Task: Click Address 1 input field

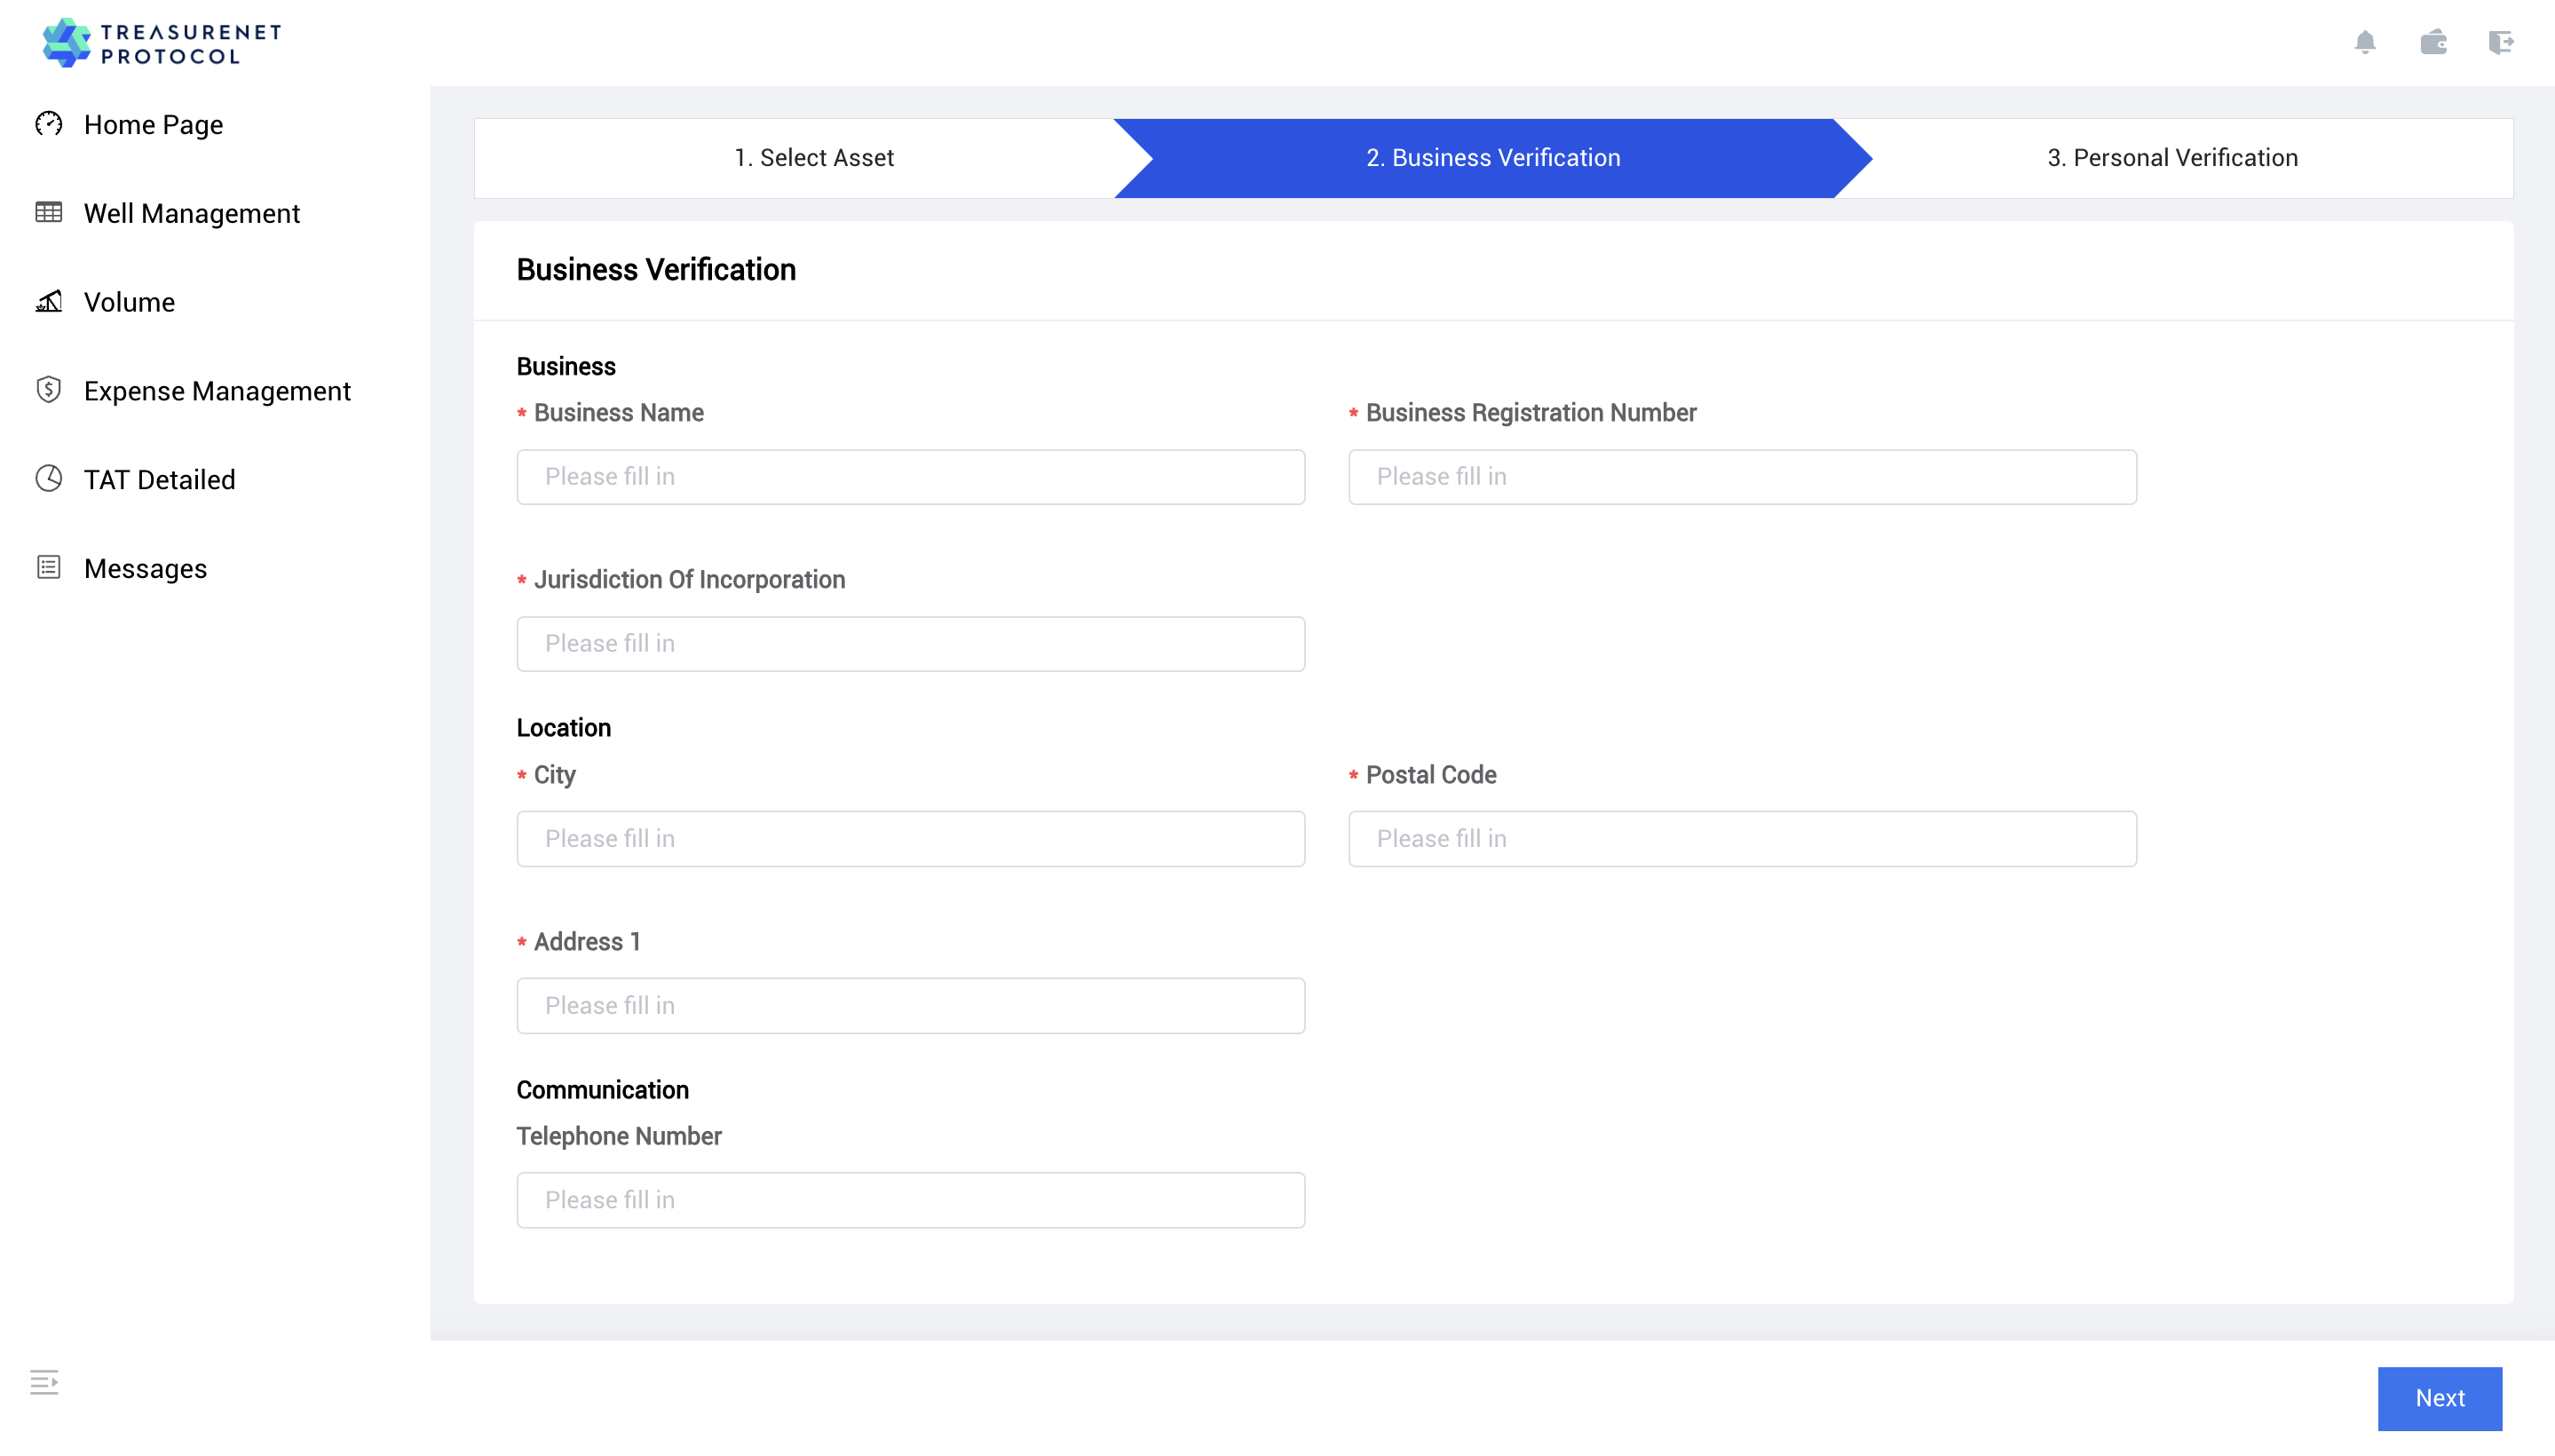Action: coord(911,1005)
